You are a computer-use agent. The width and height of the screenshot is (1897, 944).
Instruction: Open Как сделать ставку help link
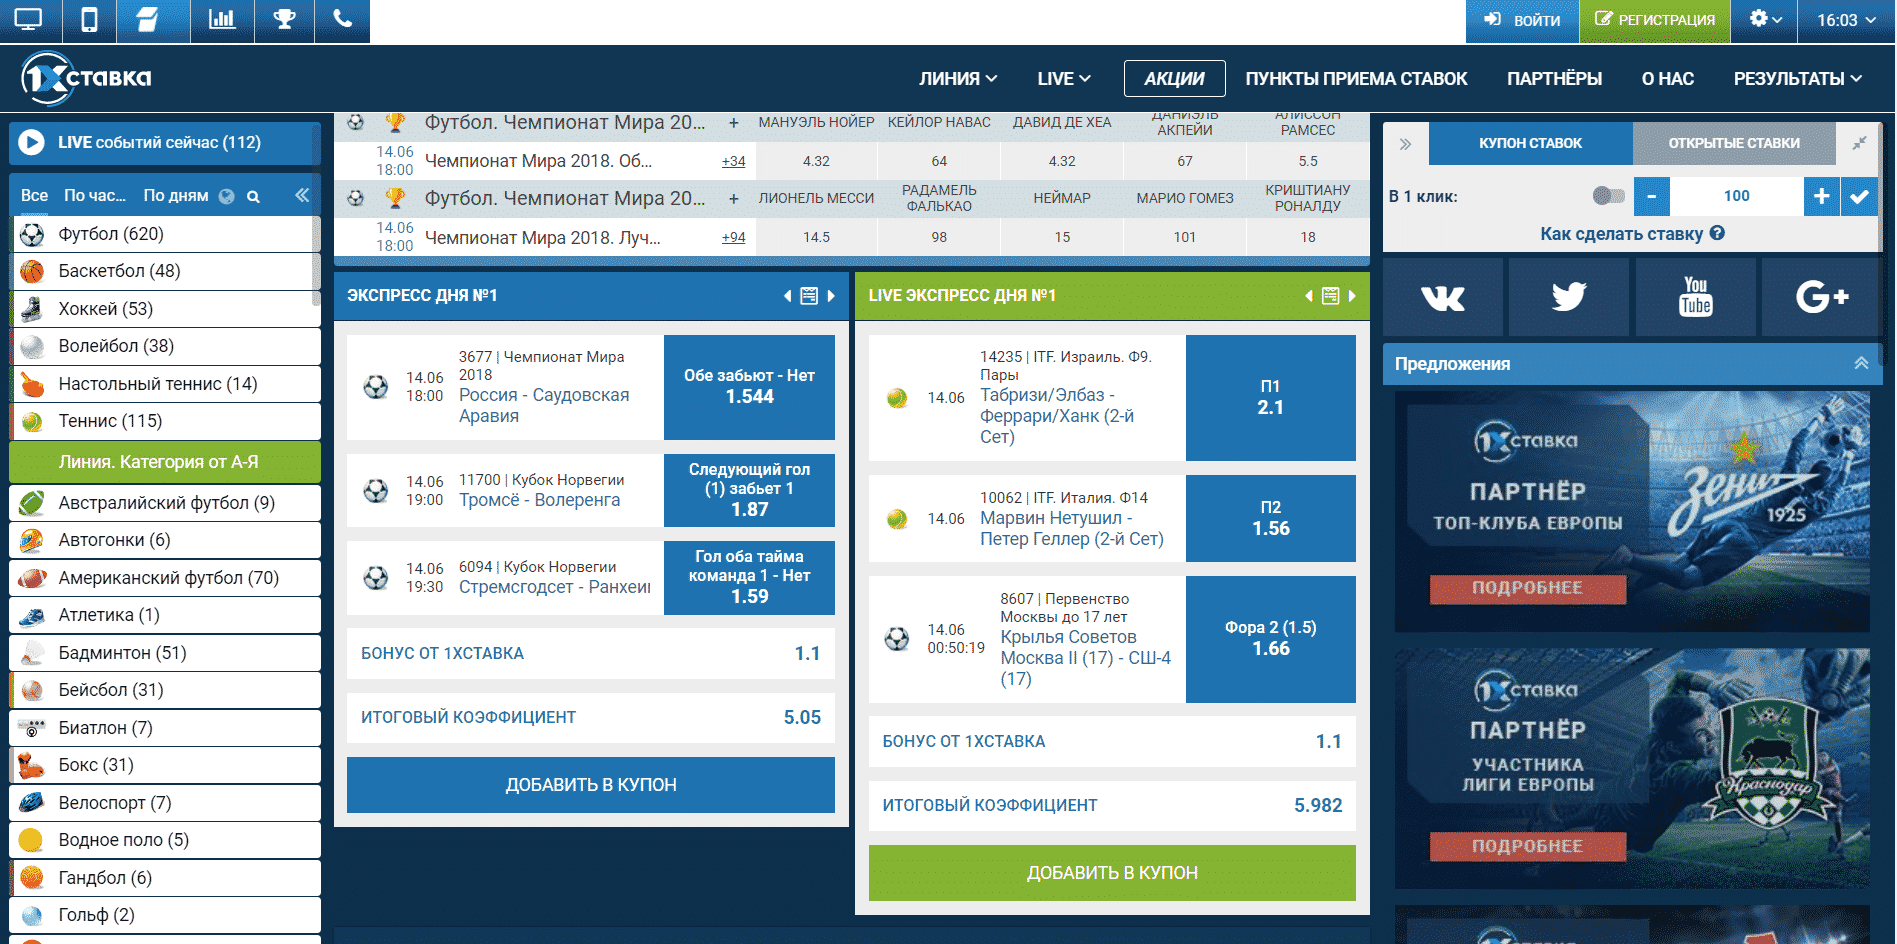(x=1632, y=233)
